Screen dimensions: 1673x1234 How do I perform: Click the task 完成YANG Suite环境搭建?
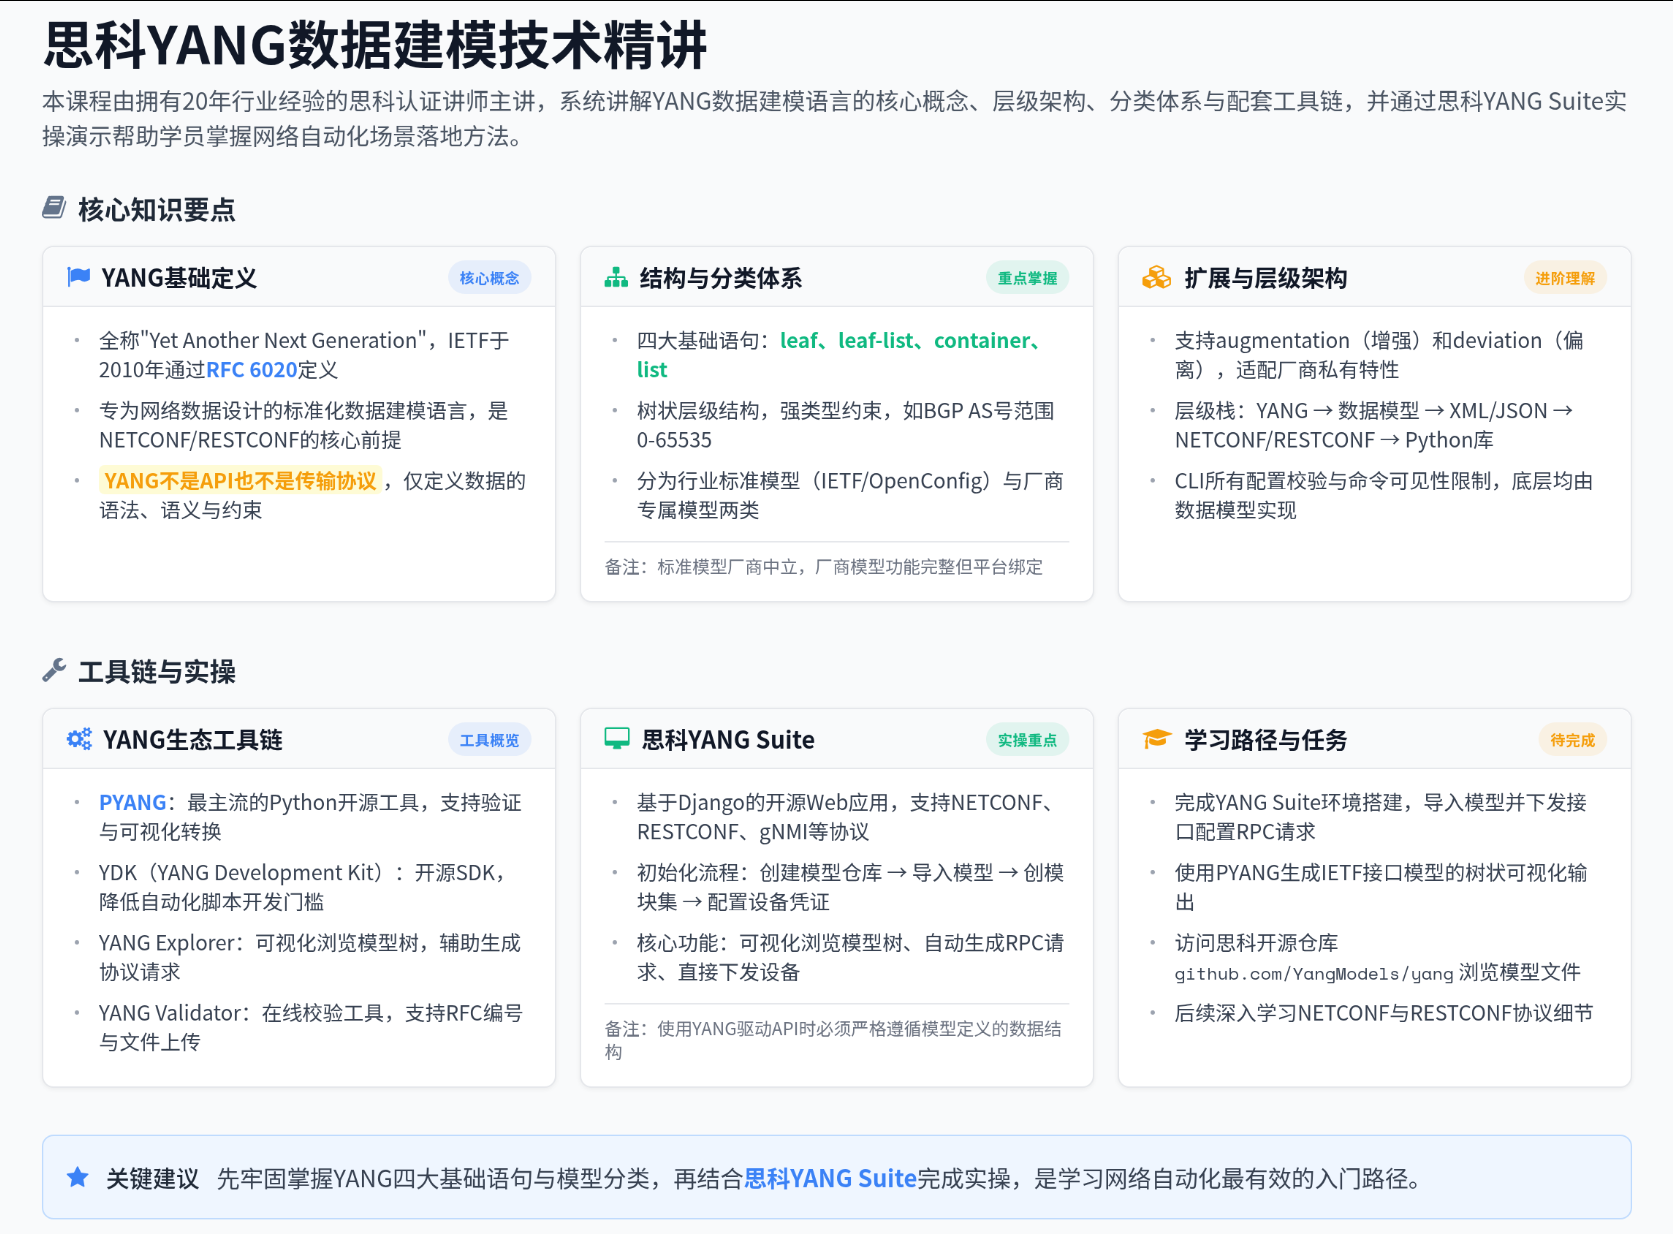click(1381, 817)
